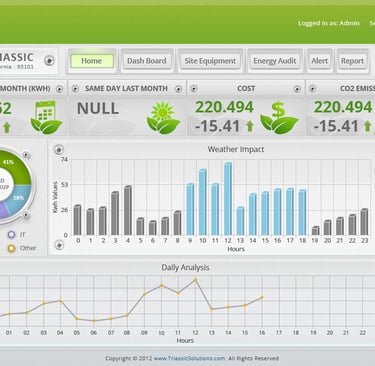Click the bottom-left knob of Weather Impact chart
Image resolution: width=375 pixels, height=366 pixels.
(59, 245)
